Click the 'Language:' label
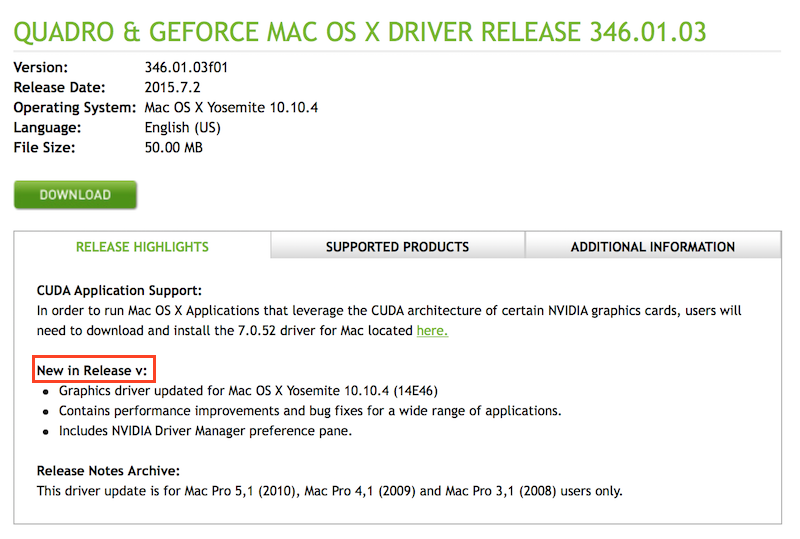 pyautogui.click(x=47, y=128)
